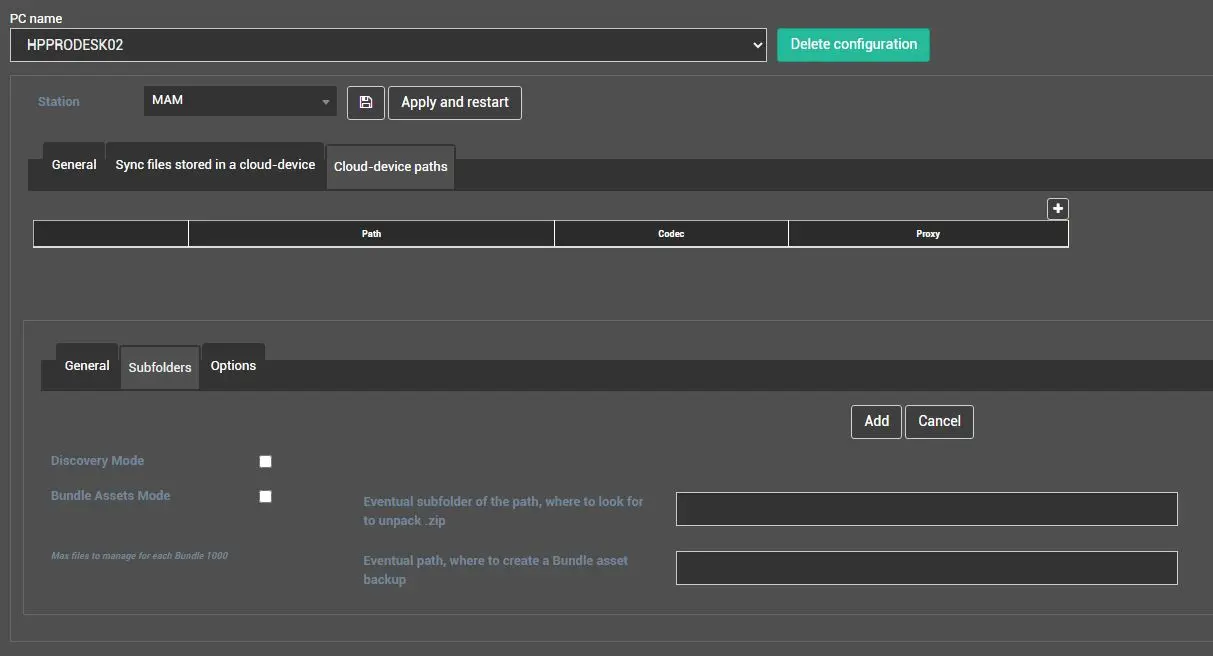Open Sync files stored in a cloud-device tab
Screen dimensions: 1213x656
point(215,165)
